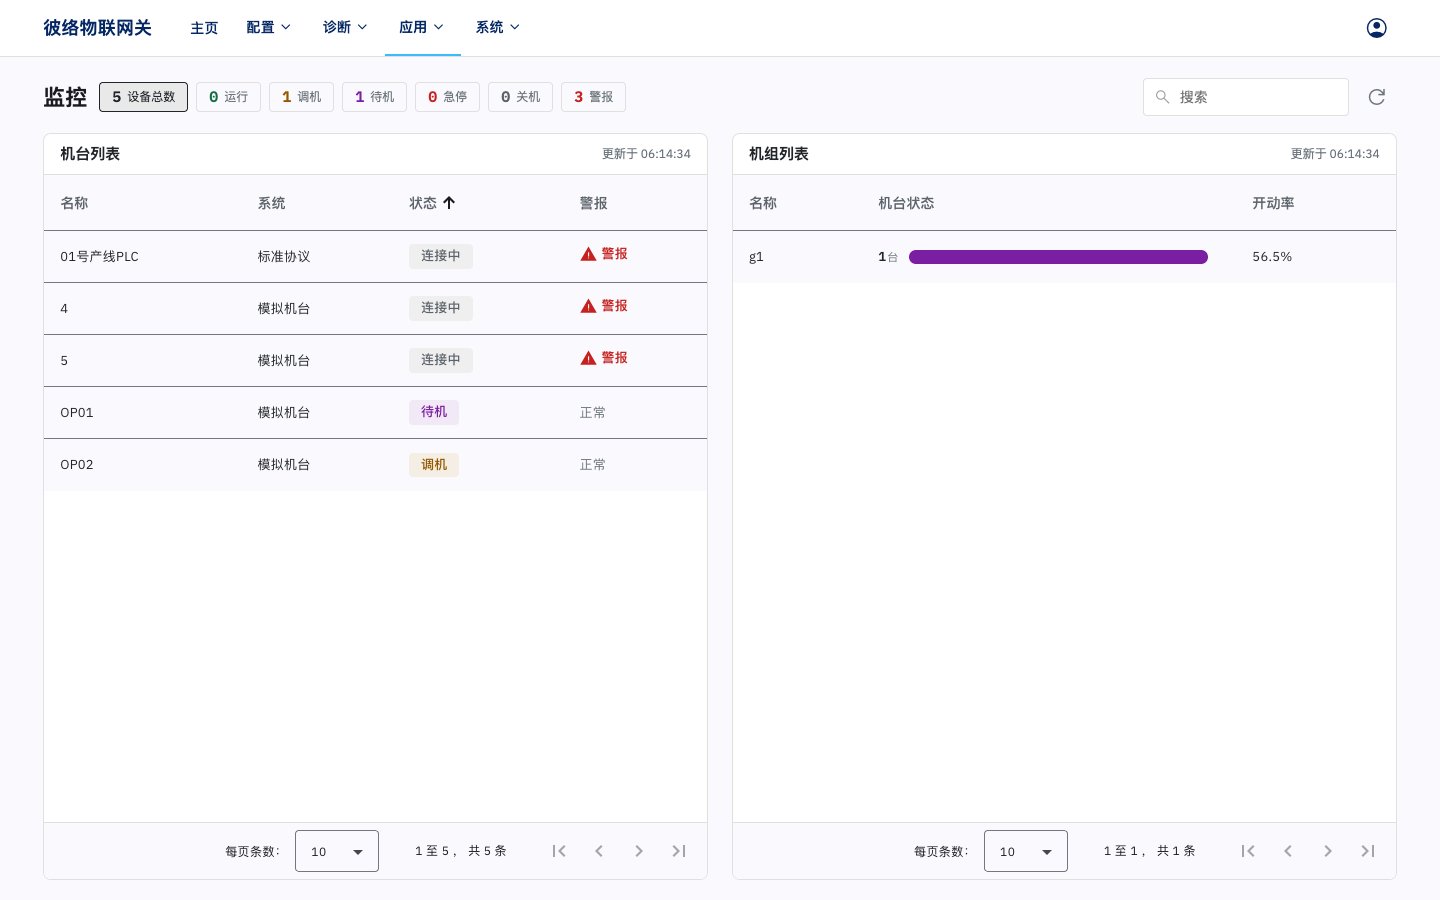Click warning triangle icon for 01号产线PLC

(588, 254)
